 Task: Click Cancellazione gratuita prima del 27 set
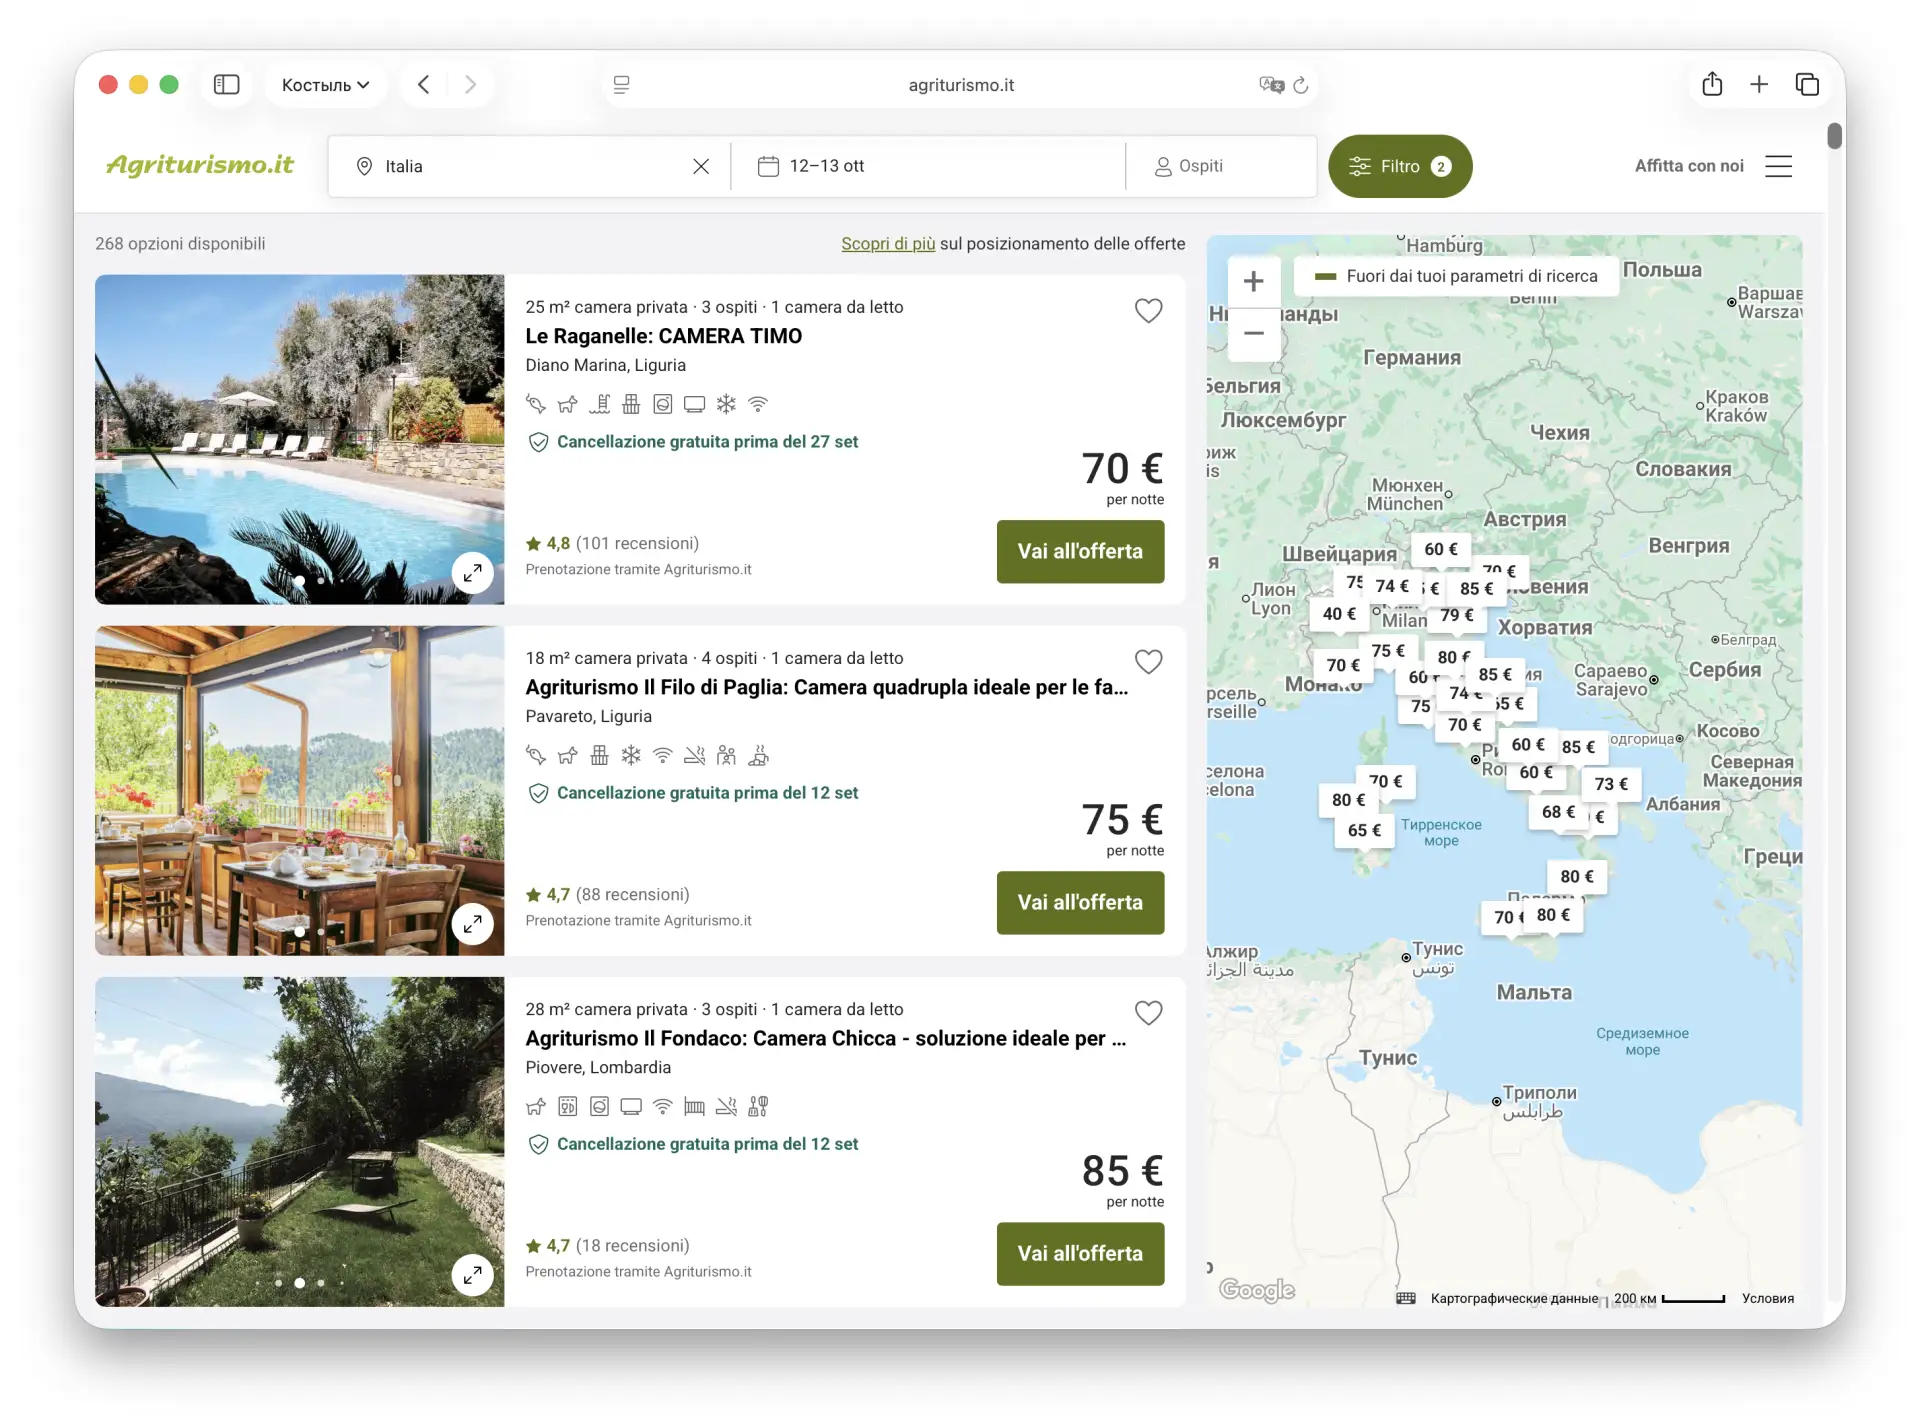click(693, 441)
